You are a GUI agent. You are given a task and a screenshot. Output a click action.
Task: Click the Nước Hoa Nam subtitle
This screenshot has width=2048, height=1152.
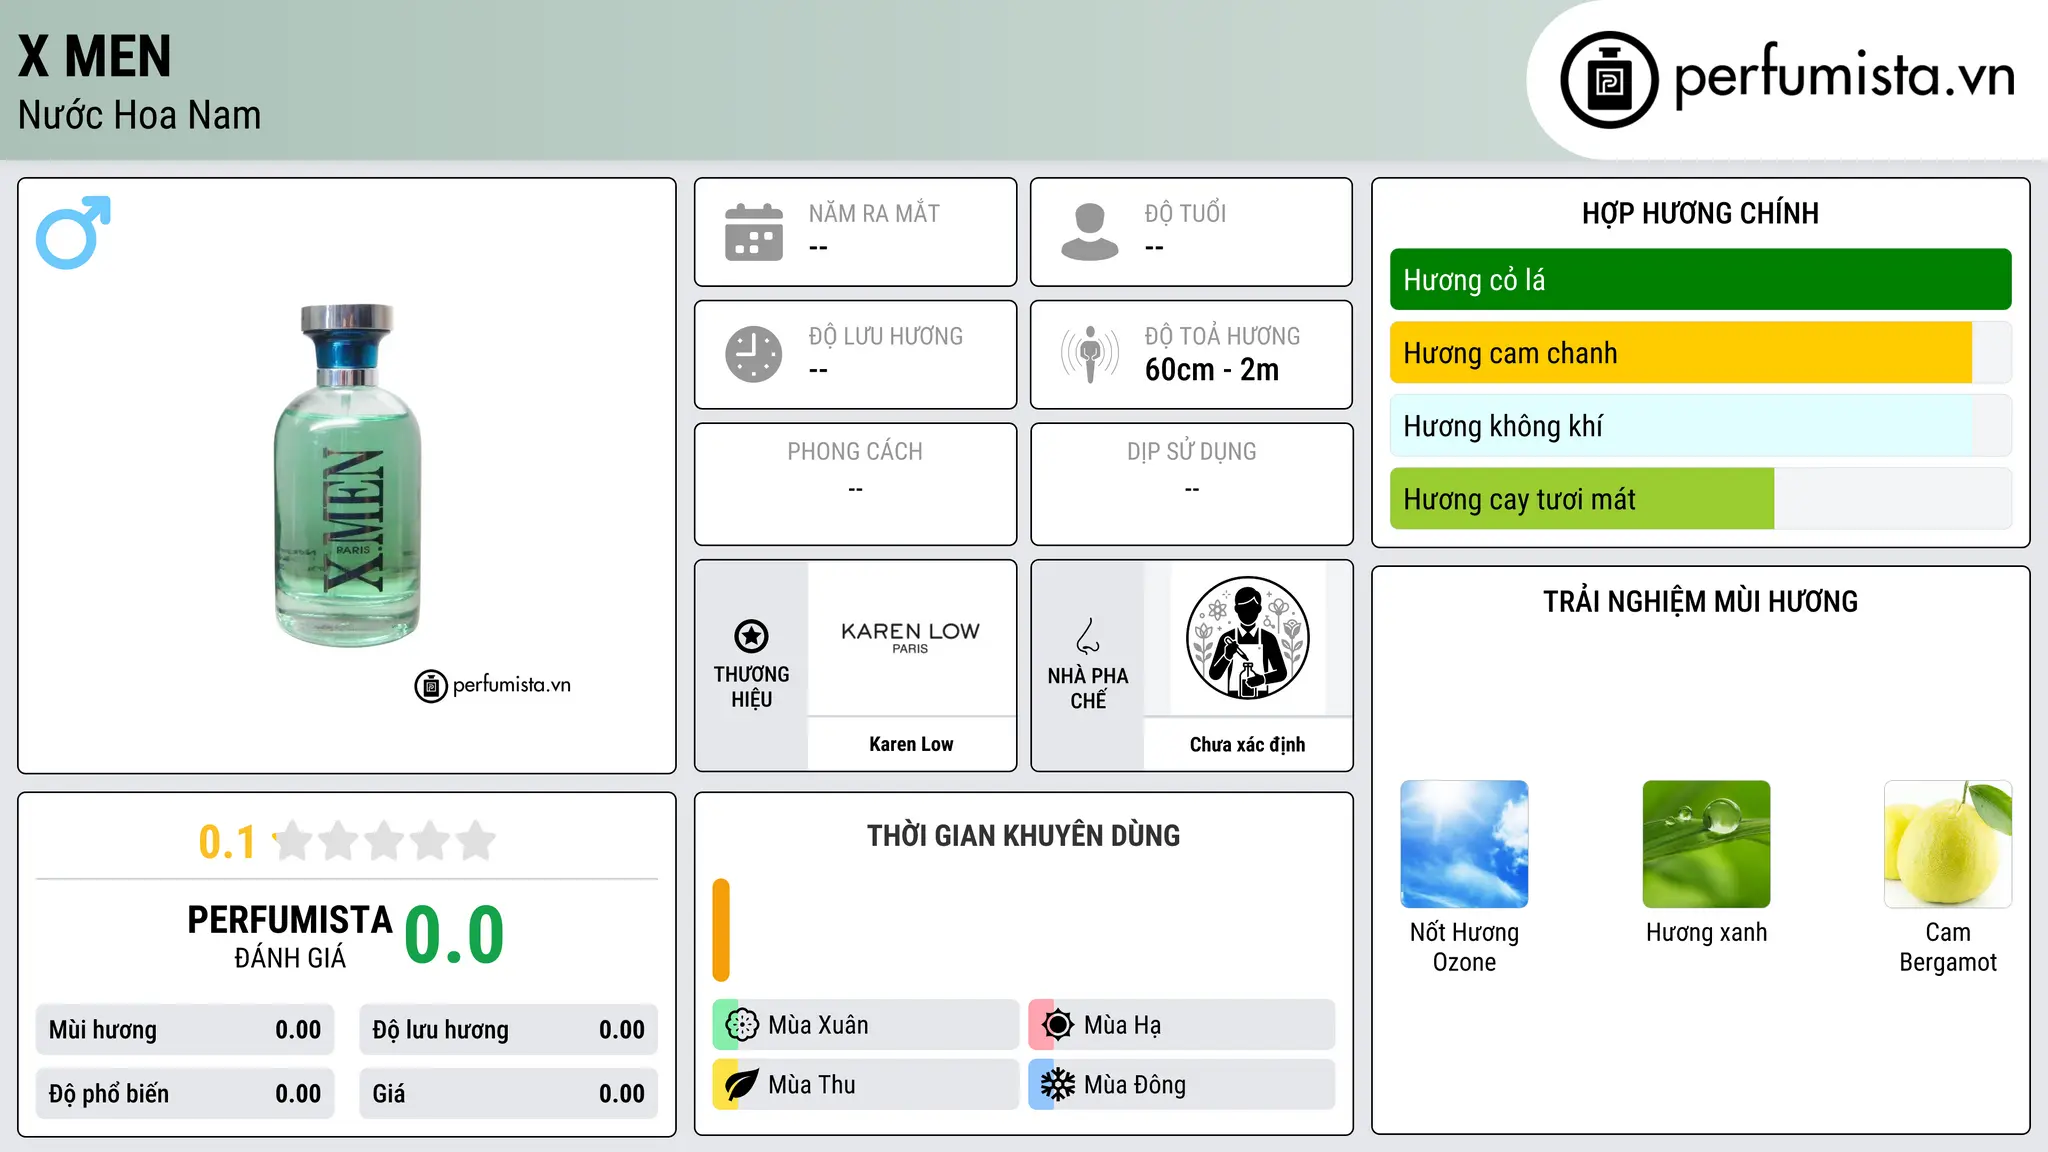click(140, 115)
